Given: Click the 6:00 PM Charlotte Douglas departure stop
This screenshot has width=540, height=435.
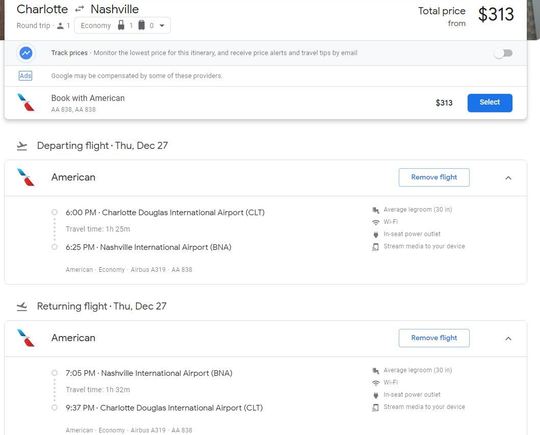Looking at the screenshot, I should point(165,213).
